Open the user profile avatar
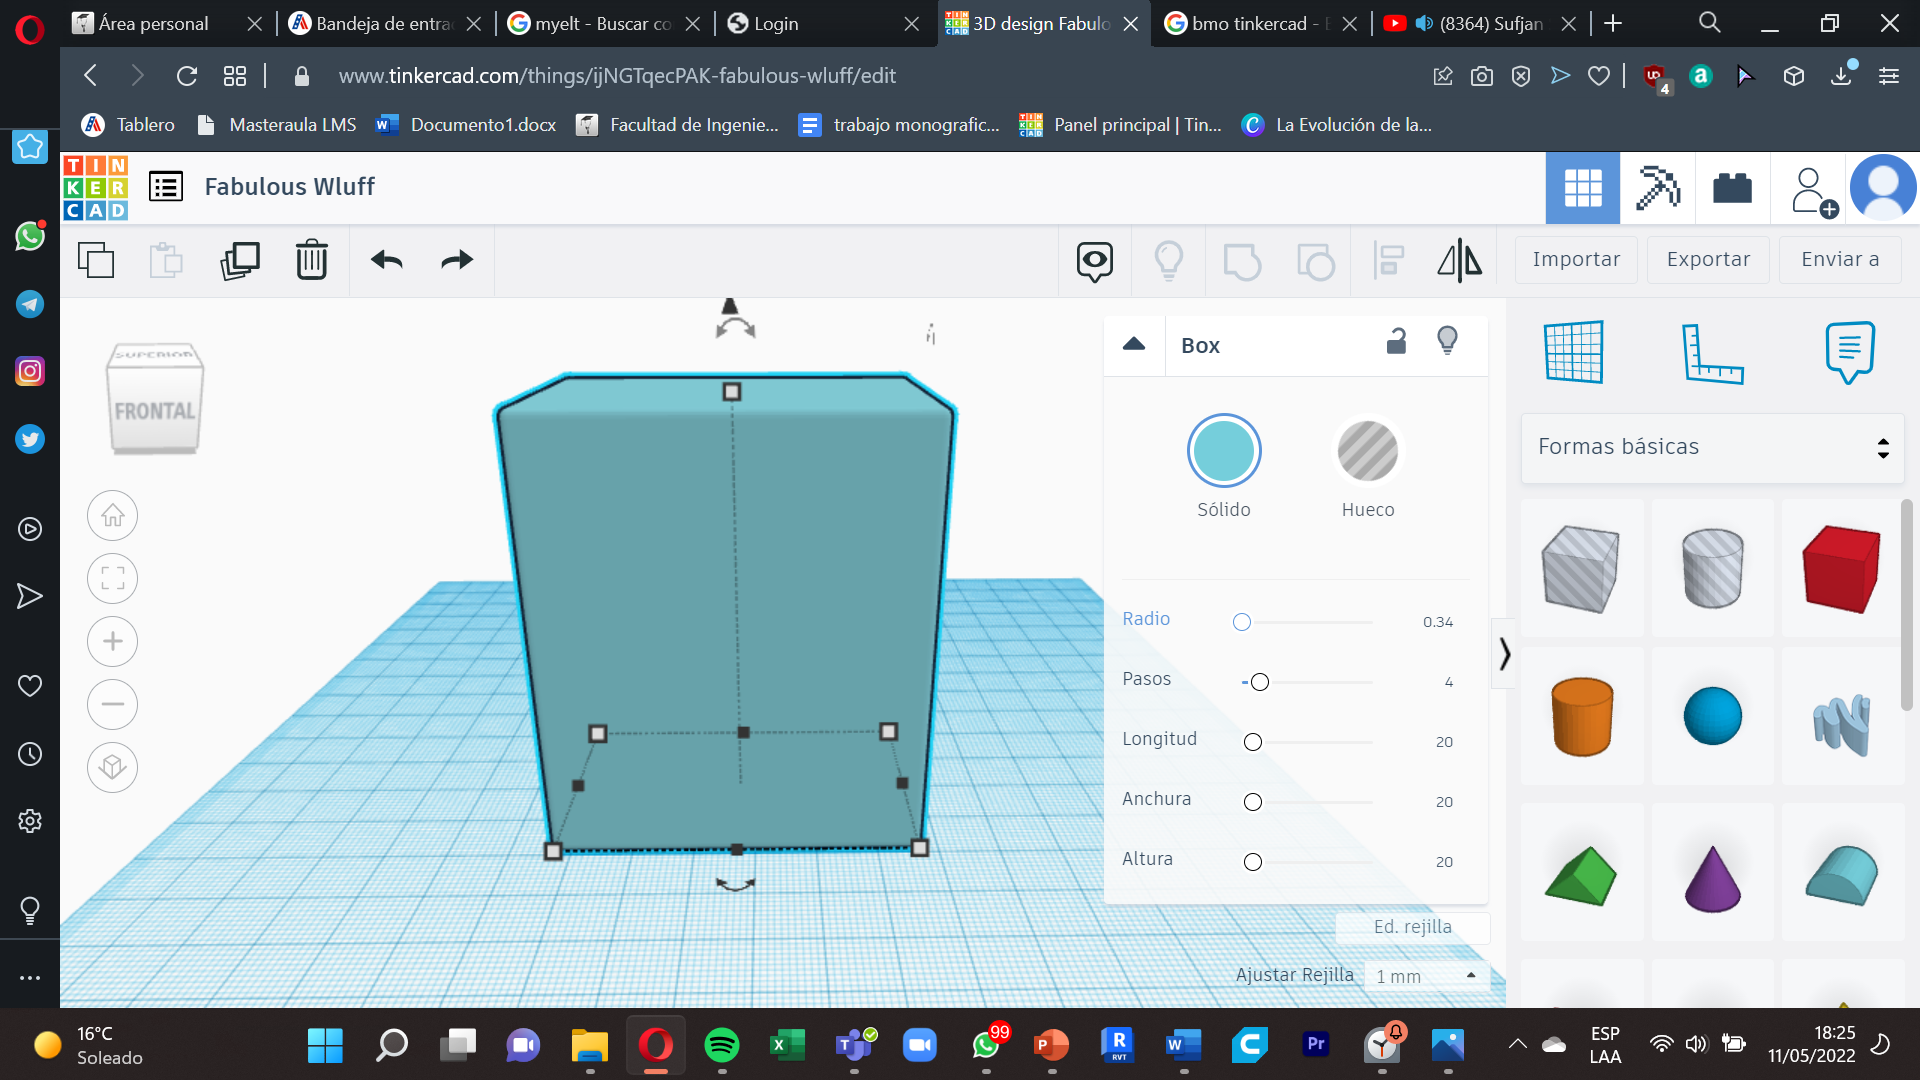 pos(1883,187)
